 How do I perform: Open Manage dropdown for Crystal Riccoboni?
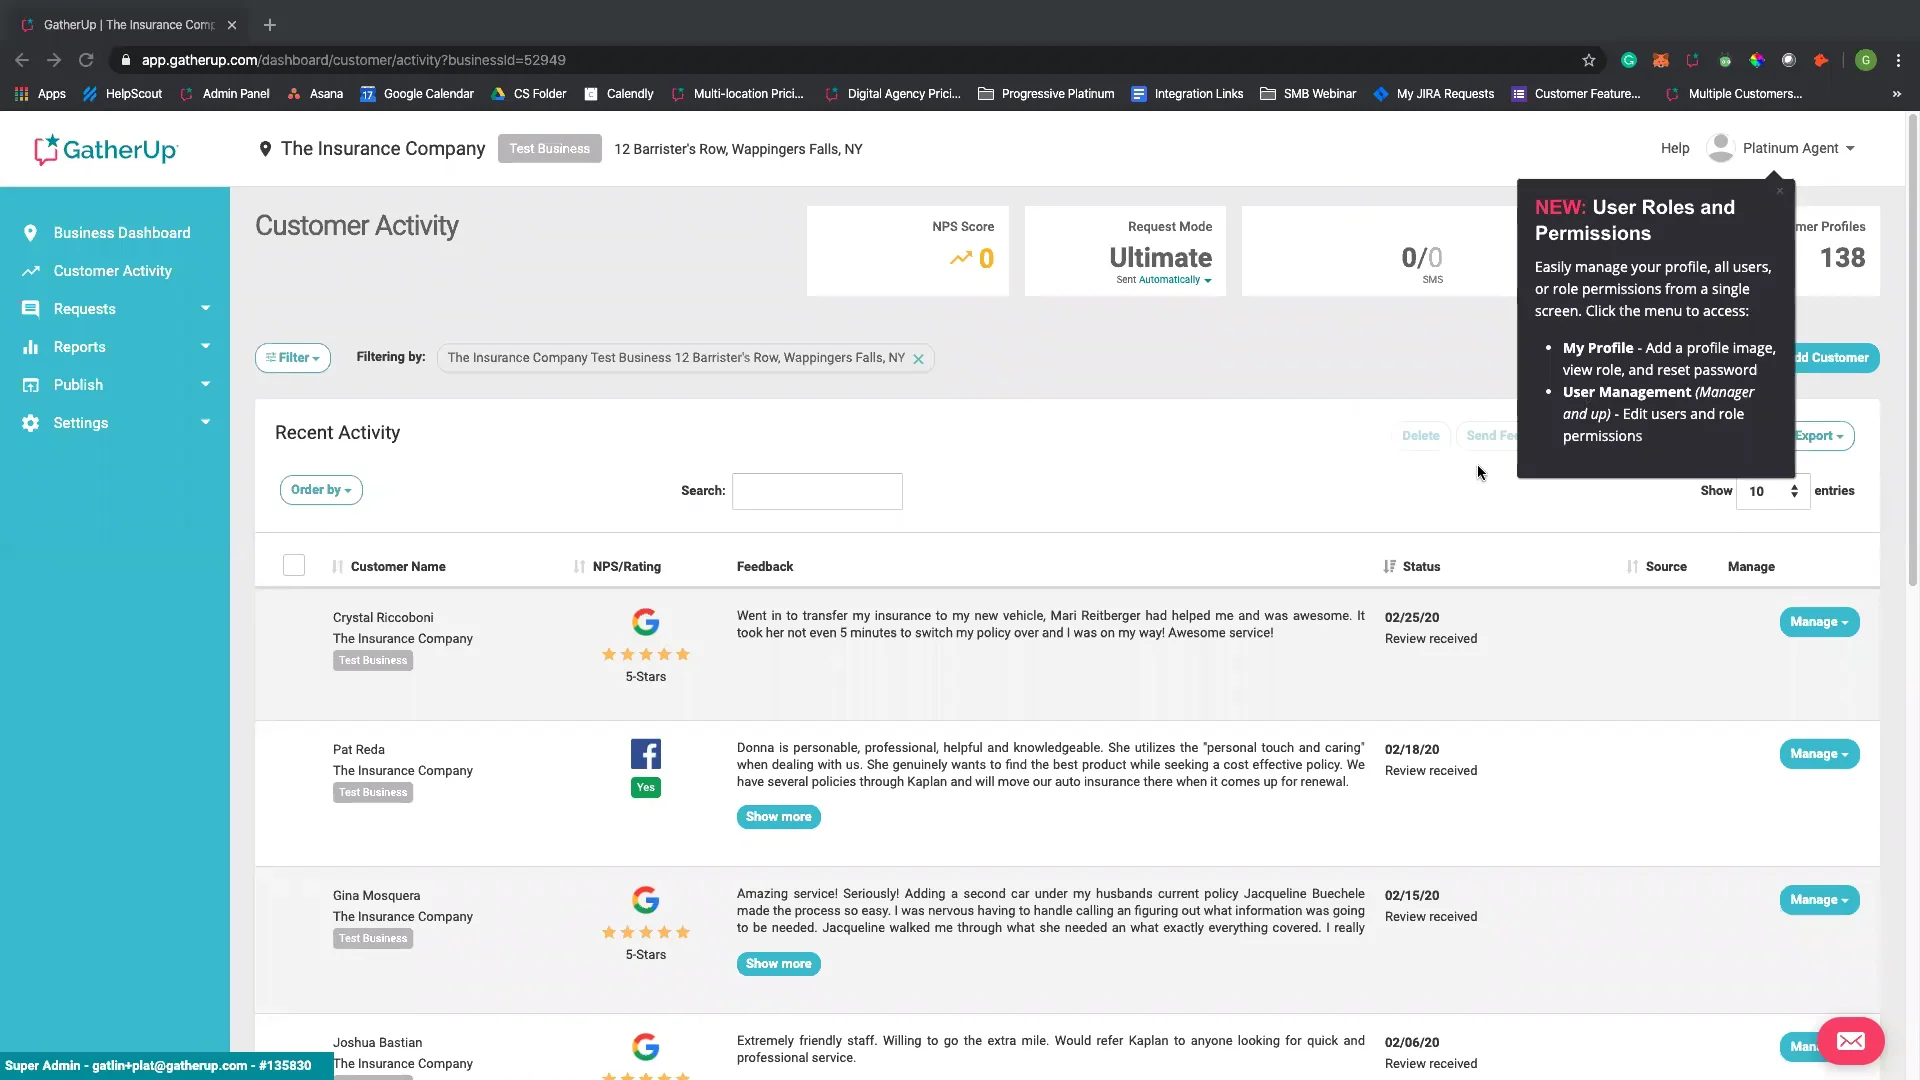tap(1818, 622)
